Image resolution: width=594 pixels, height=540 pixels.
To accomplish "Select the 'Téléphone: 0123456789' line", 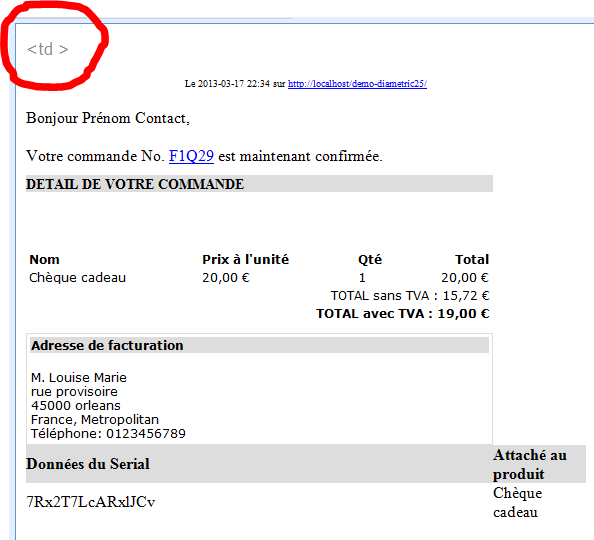I will [108, 434].
